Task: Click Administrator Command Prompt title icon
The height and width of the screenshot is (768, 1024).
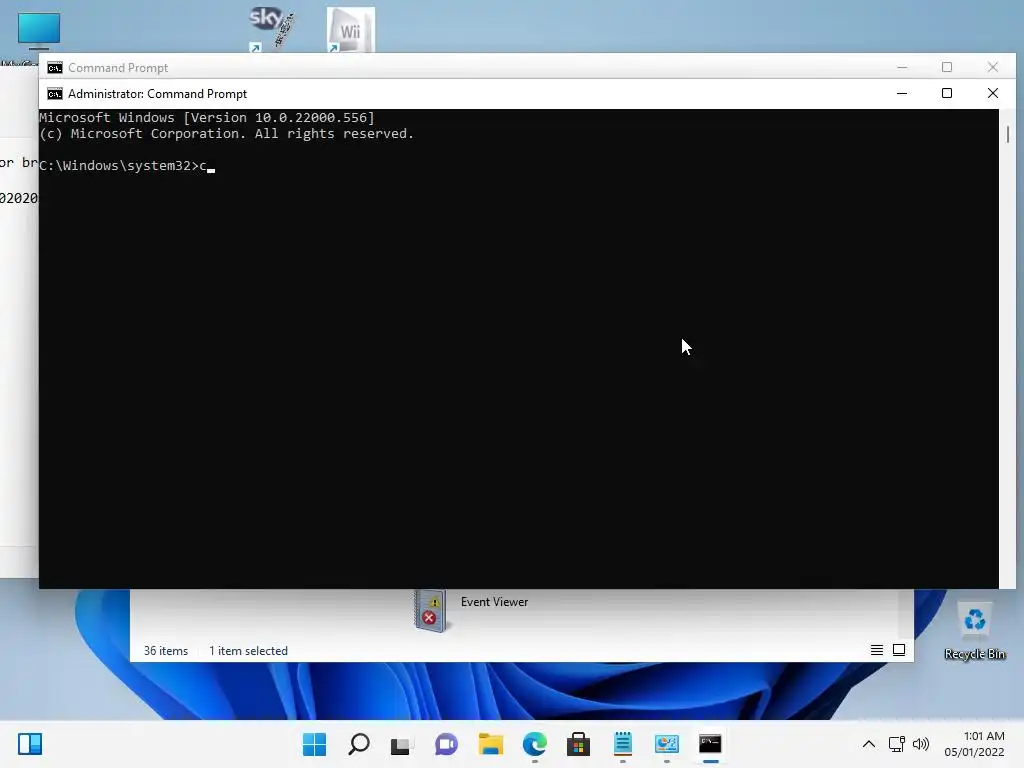Action: tap(55, 94)
